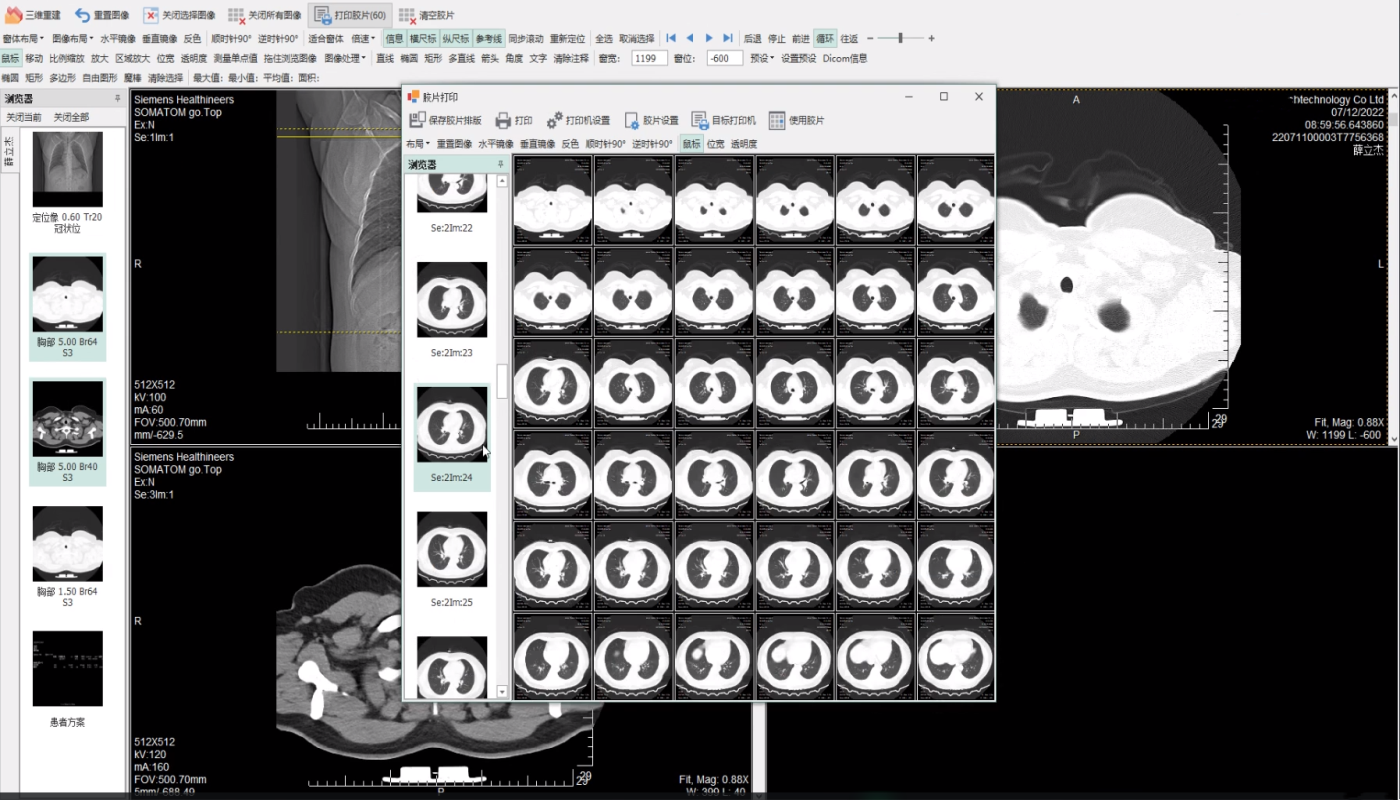The height and width of the screenshot is (800, 1400).
Task: Click 反色 invert in main toolbar
Action: [x=192, y=38]
